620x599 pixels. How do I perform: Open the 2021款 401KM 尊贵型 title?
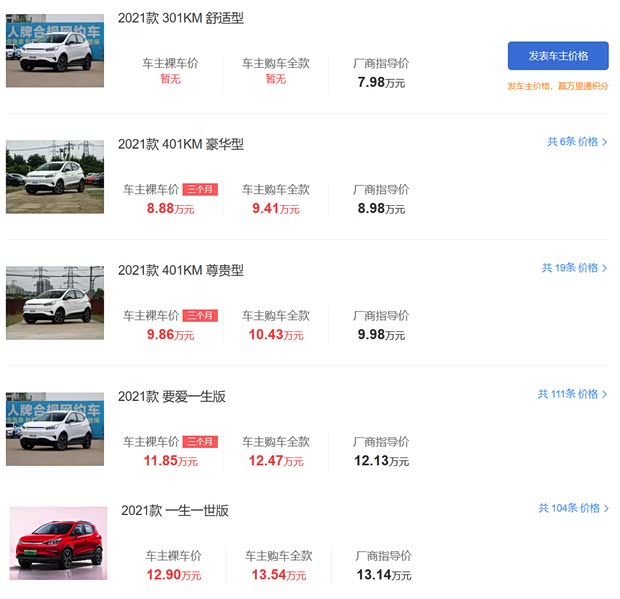[181, 270]
